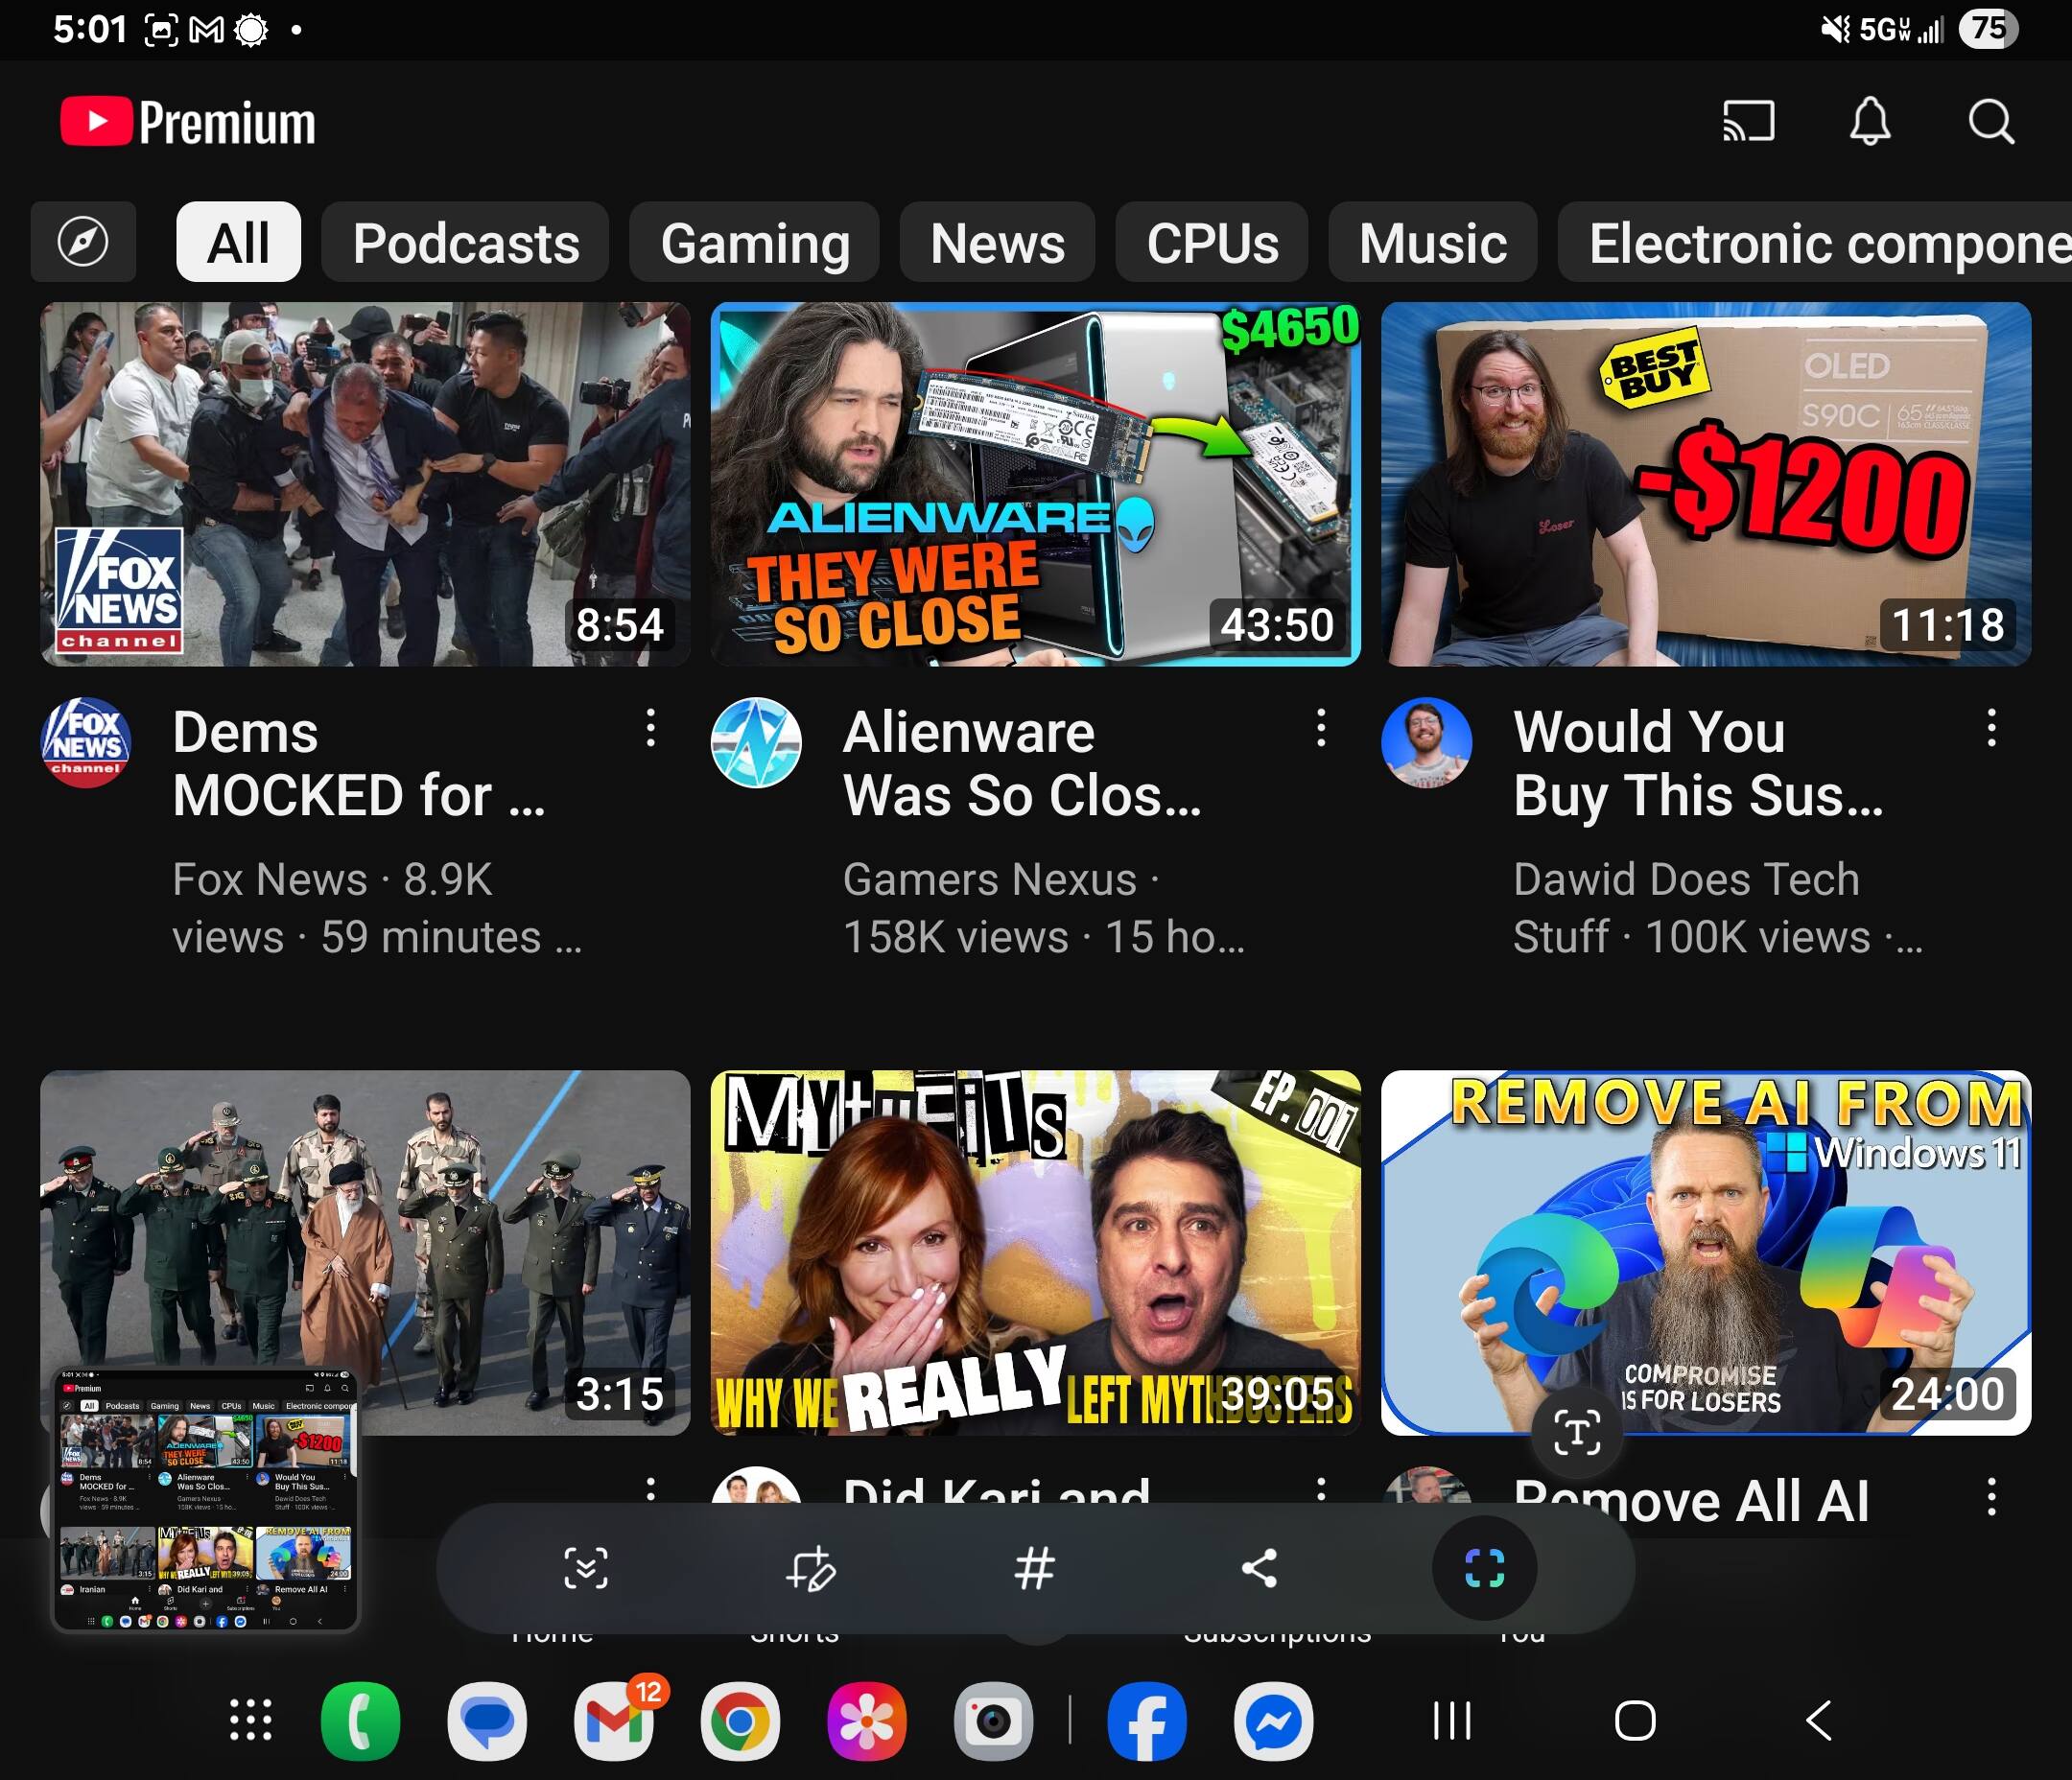Screen dimensions: 2072x1780
Task: Open the Fox News channel avatar
Action: (86, 742)
